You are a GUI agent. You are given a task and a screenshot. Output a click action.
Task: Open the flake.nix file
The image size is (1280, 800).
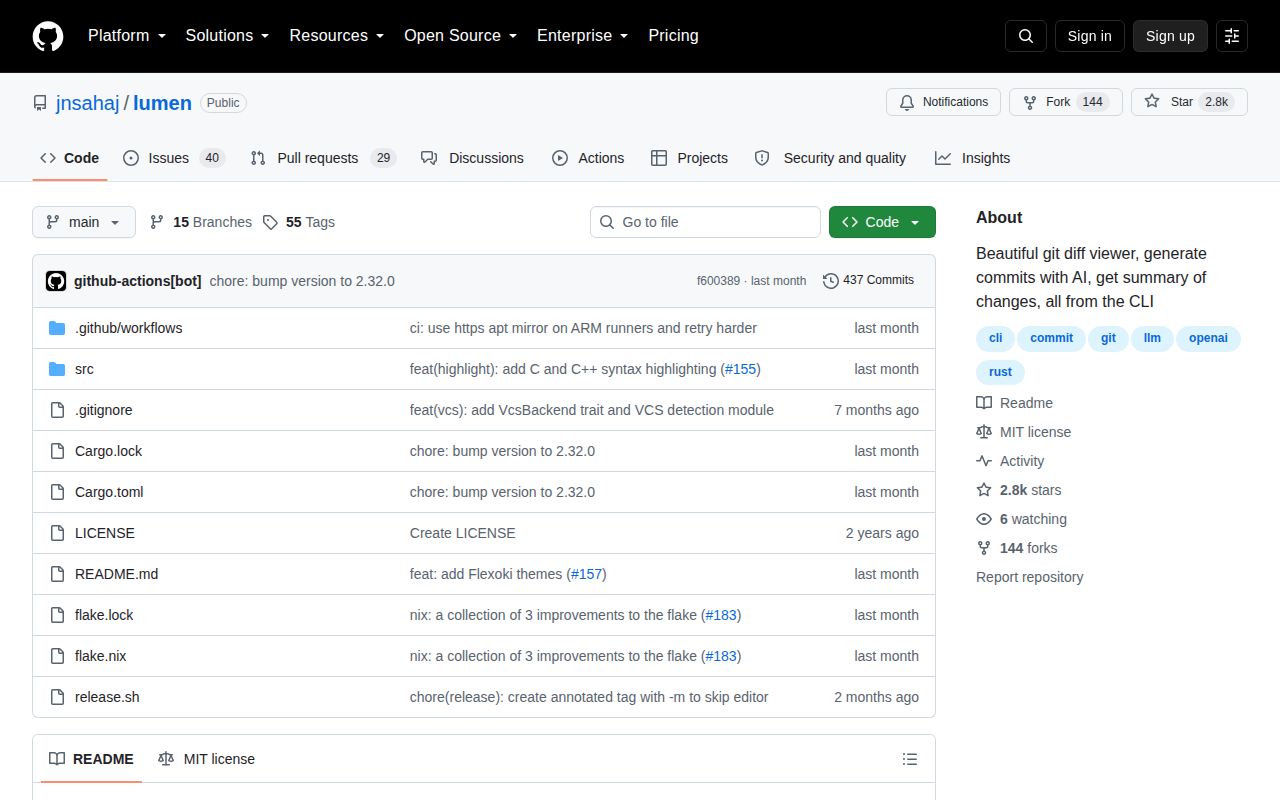point(100,656)
